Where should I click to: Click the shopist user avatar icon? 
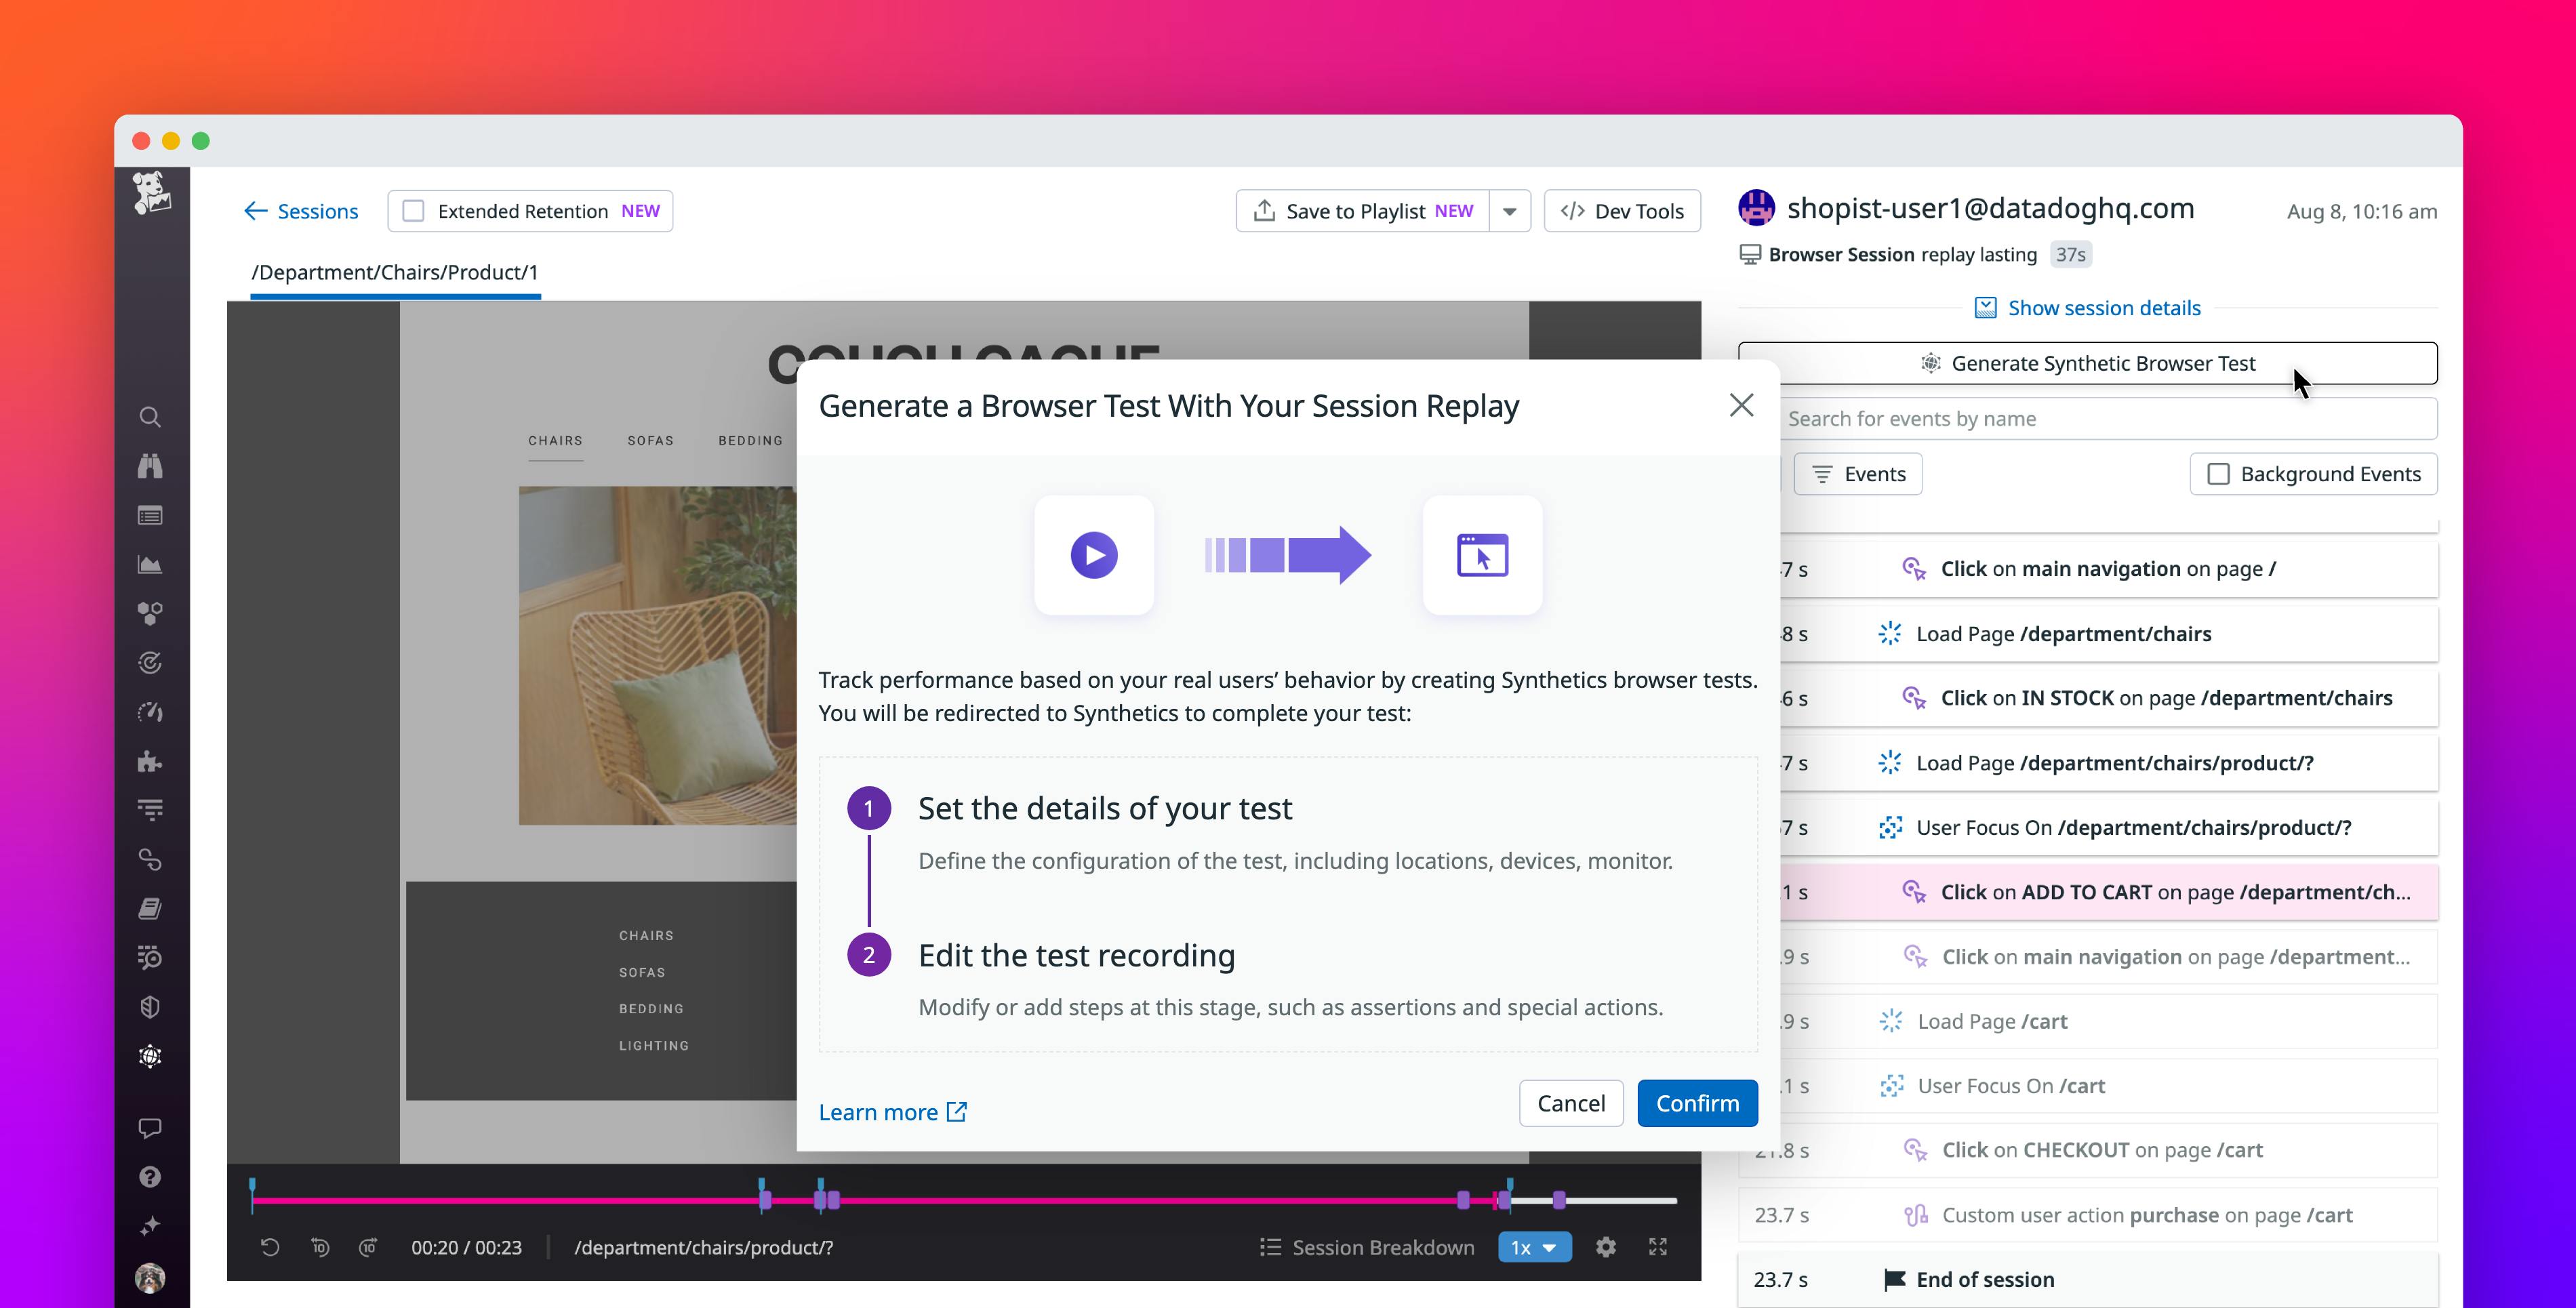click(x=1757, y=208)
